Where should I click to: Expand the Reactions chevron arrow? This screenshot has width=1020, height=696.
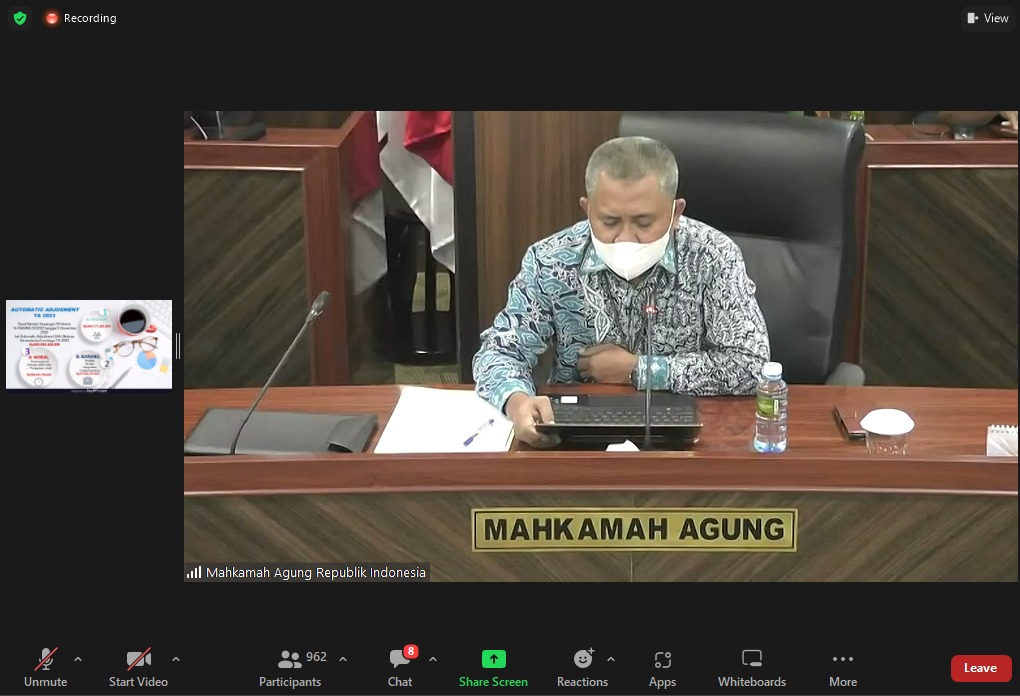(x=611, y=659)
